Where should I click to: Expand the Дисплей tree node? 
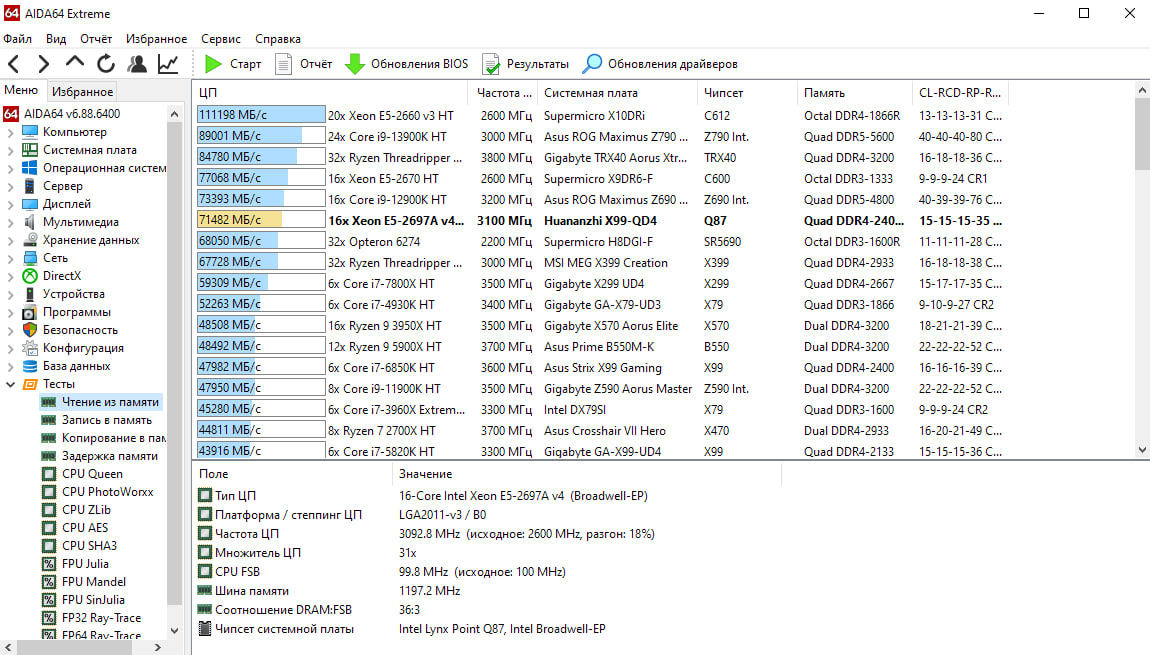pos(10,205)
